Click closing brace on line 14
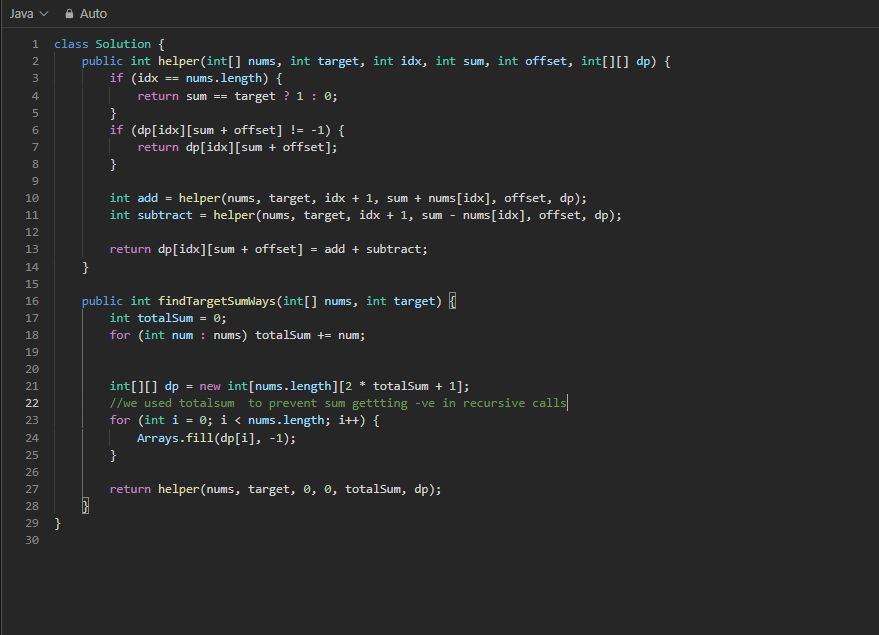The width and height of the screenshot is (879, 635). tap(85, 267)
